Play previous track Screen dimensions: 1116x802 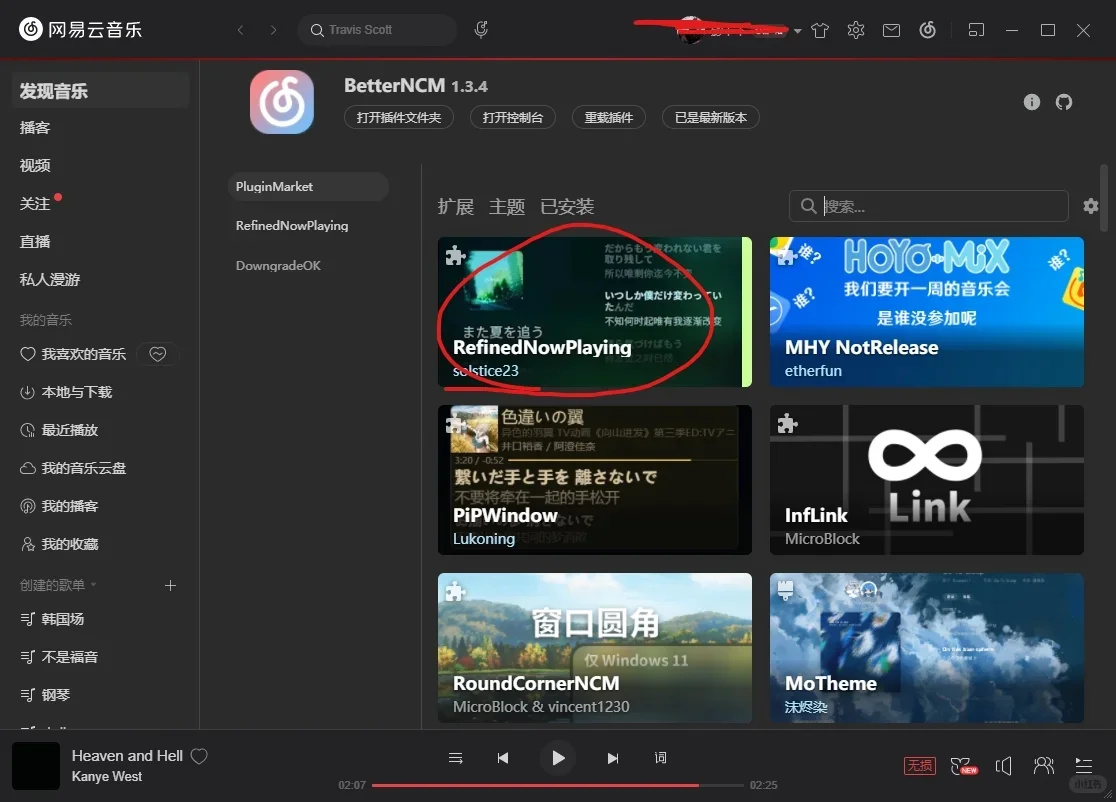(x=502, y=758)
